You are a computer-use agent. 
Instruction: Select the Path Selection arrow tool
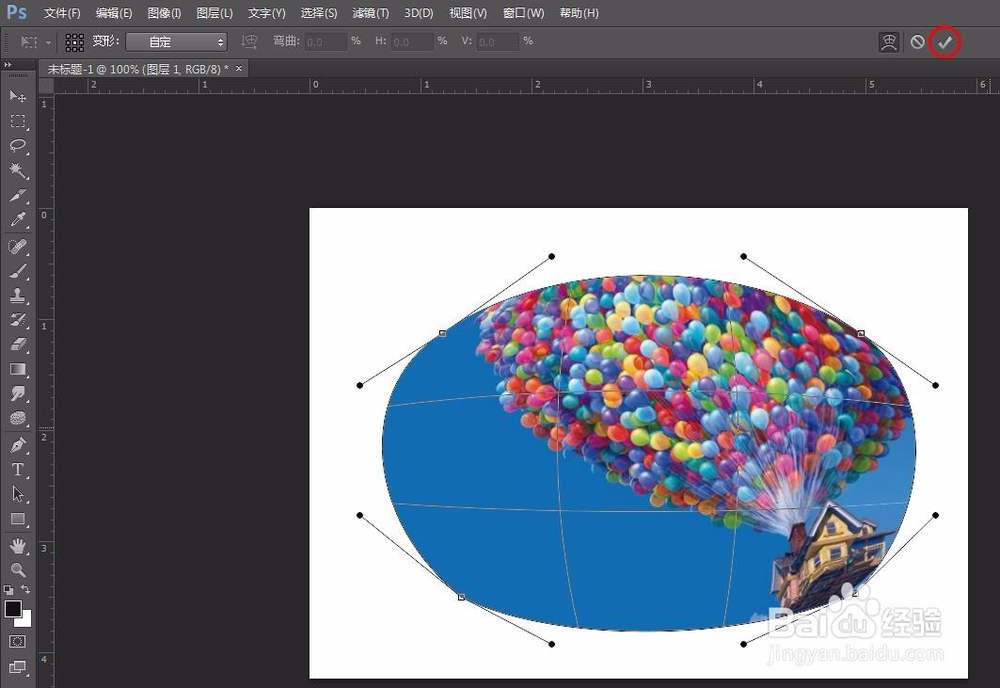coord(17,494)
